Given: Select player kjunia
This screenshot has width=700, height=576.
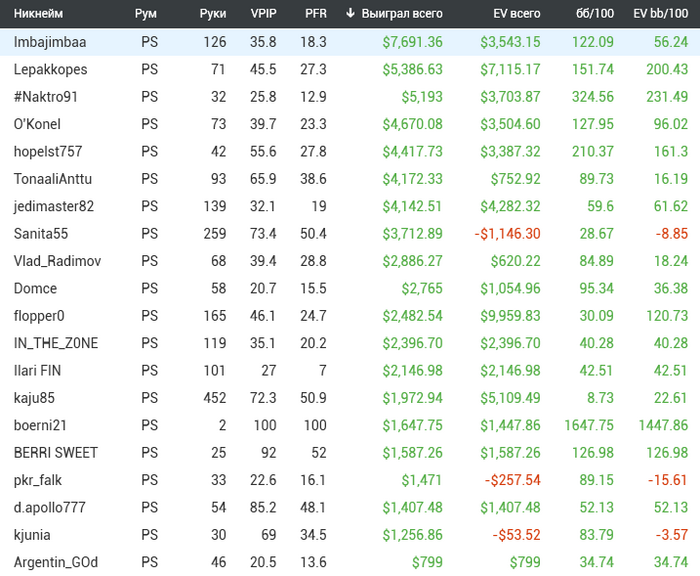Looking at the screenshot, I should (x=32, y=534).
